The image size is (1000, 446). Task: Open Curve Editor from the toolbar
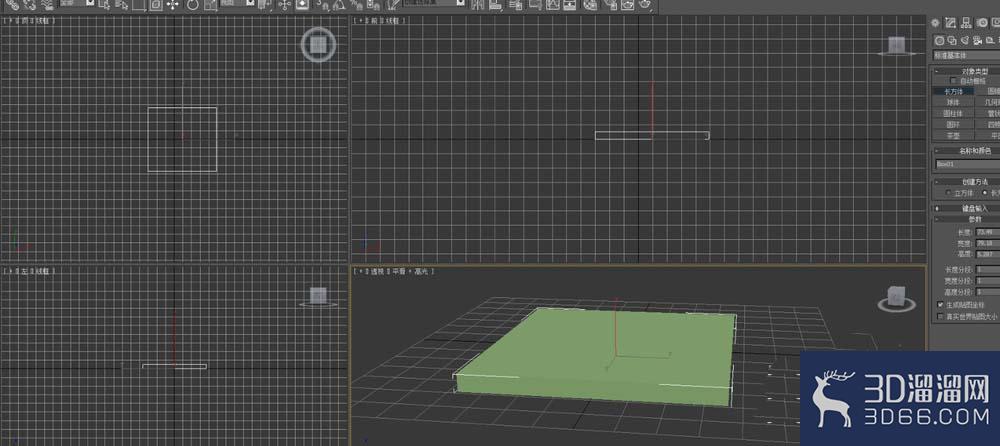point(554,6)
